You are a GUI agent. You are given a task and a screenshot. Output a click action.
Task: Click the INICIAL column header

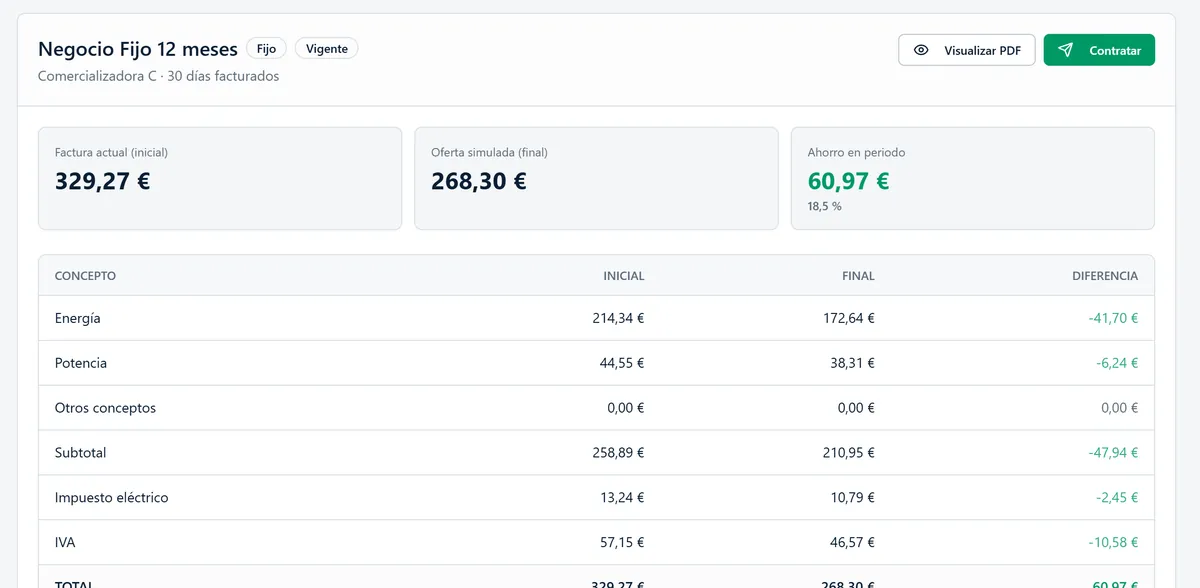[624, 276]
